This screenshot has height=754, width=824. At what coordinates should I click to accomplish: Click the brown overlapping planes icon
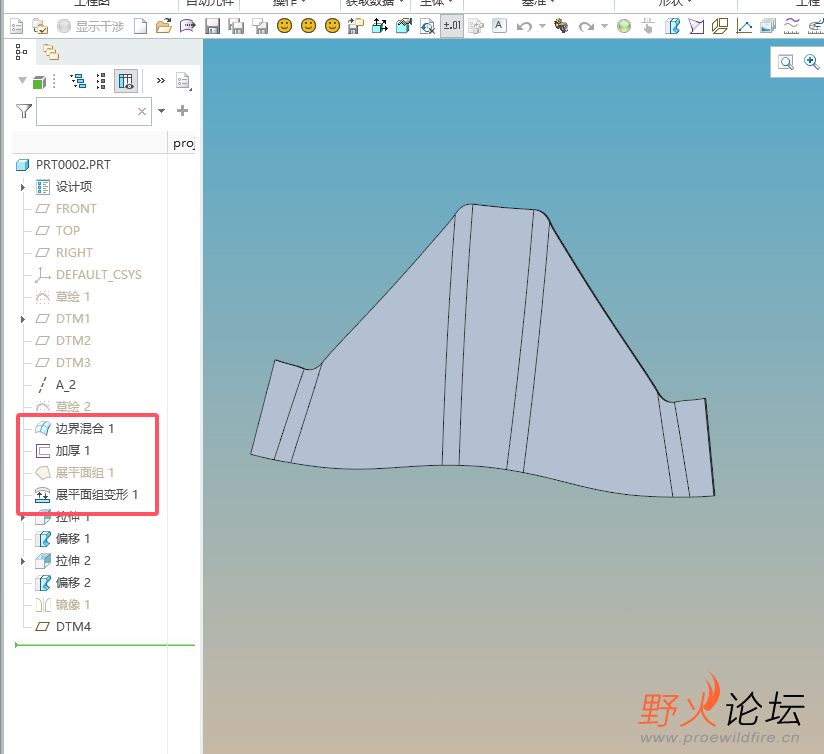click(x=720, y=26)
